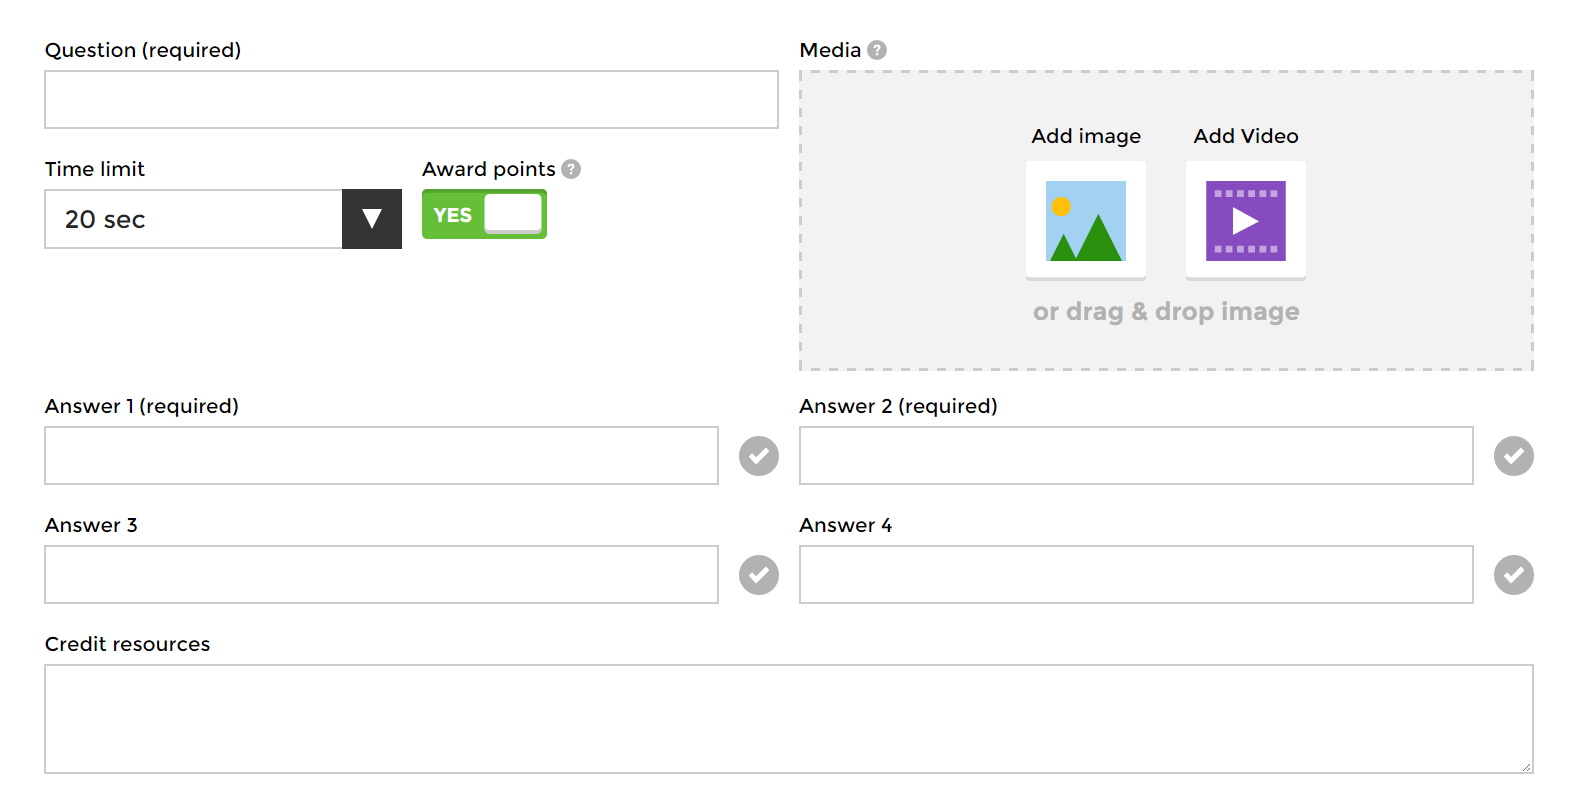Click into the Answer 4 field
Image resolution: width=1594 pixels, height=801 pixels.
tap(1136, 575)
